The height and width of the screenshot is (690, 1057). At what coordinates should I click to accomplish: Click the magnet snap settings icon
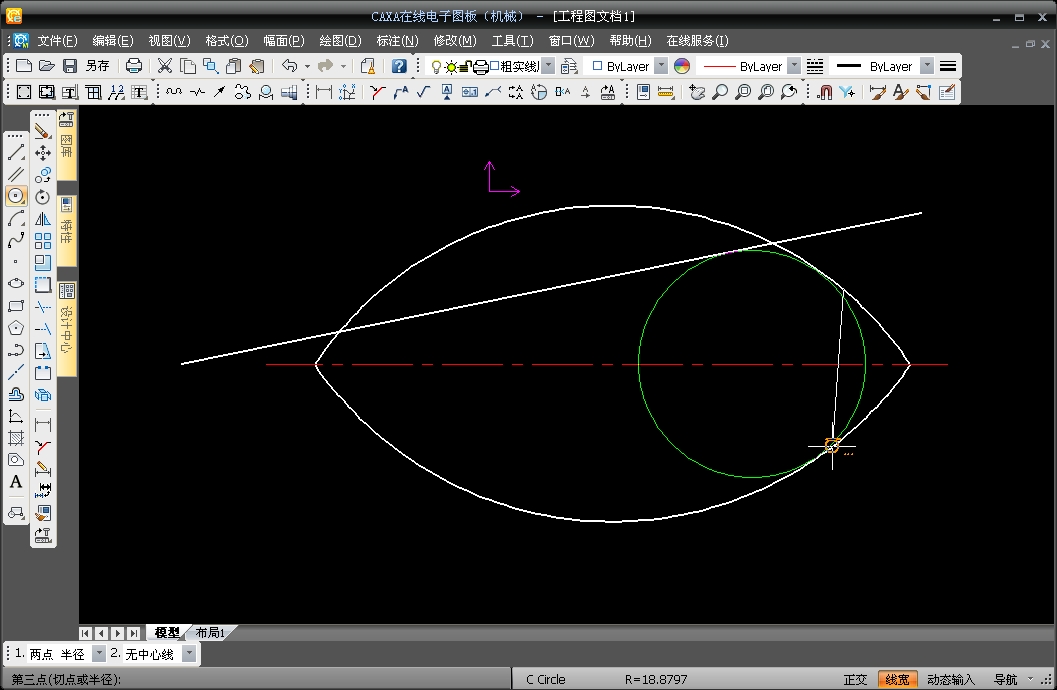point(825,92)
